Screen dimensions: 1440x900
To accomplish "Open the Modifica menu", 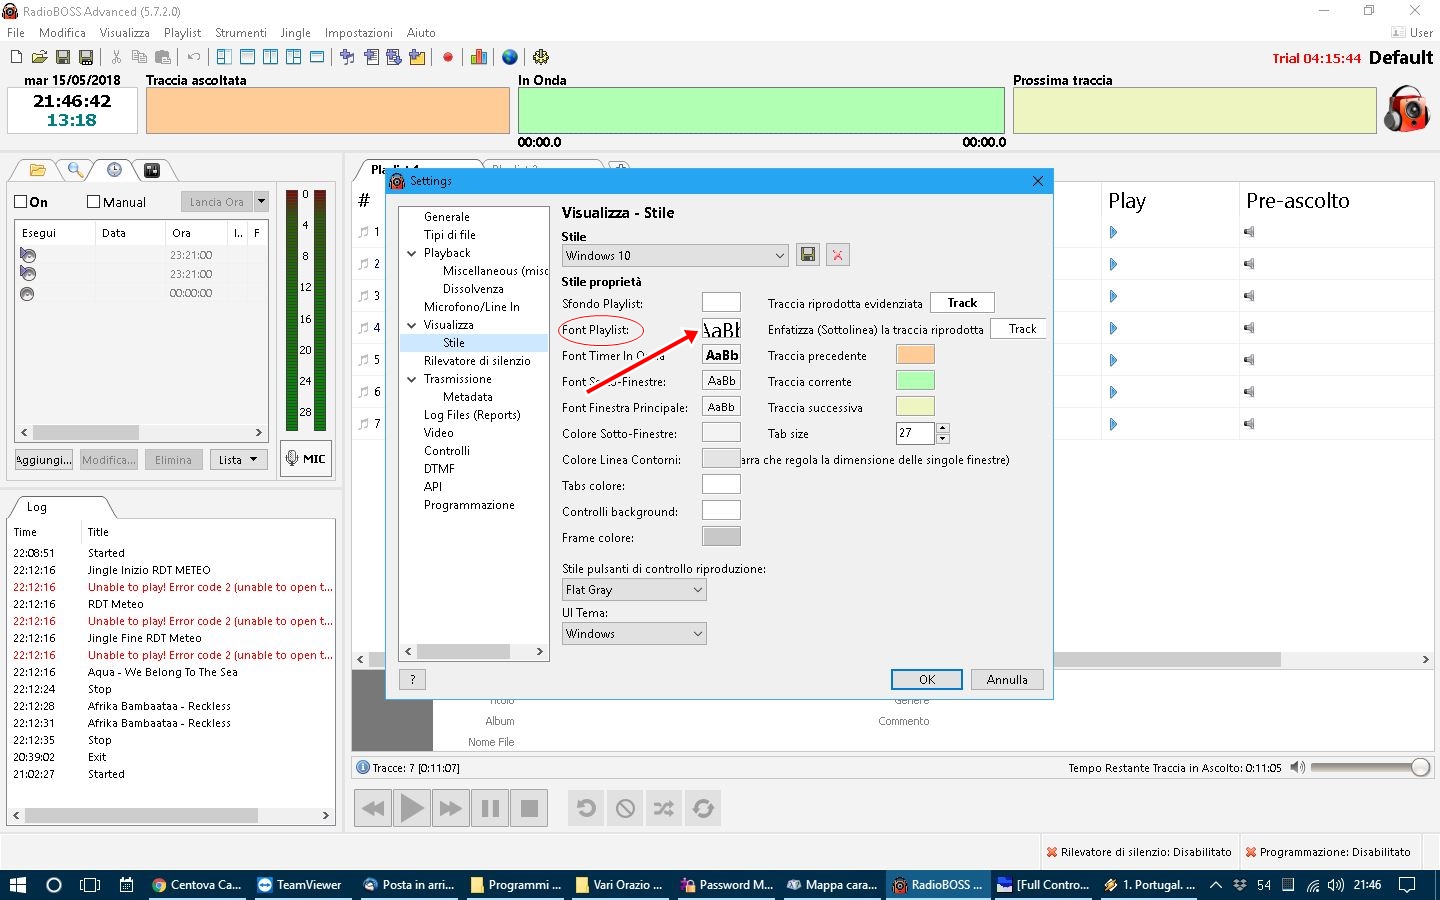I will (62, 33).
